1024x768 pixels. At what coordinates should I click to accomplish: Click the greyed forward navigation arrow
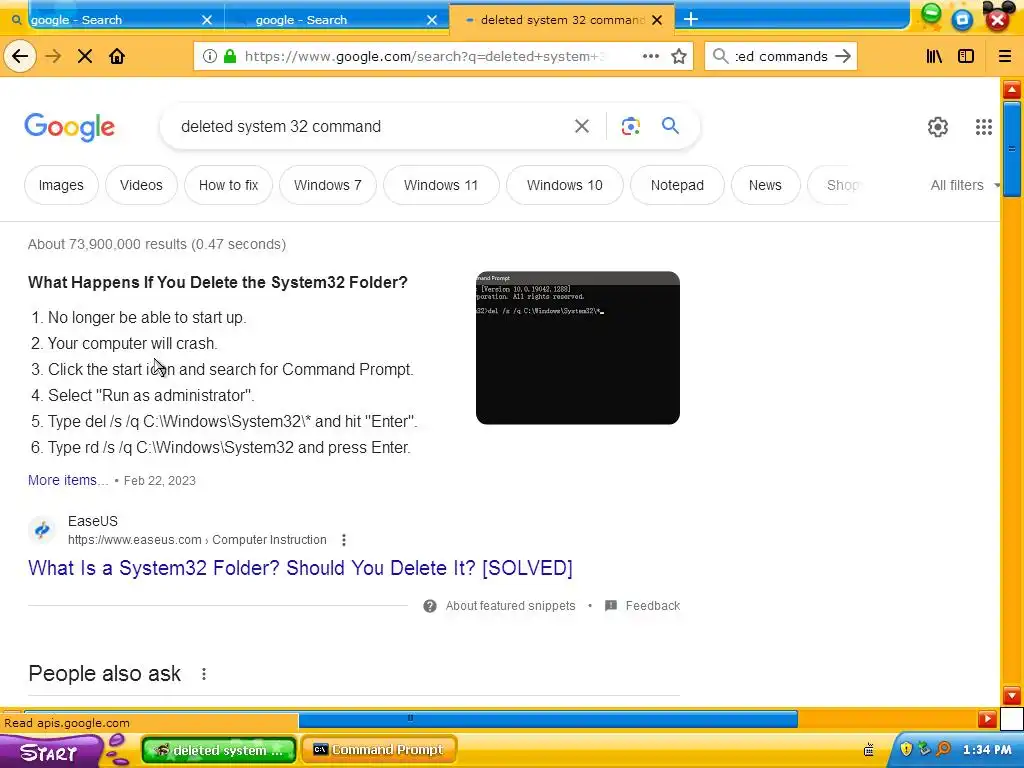53,56
